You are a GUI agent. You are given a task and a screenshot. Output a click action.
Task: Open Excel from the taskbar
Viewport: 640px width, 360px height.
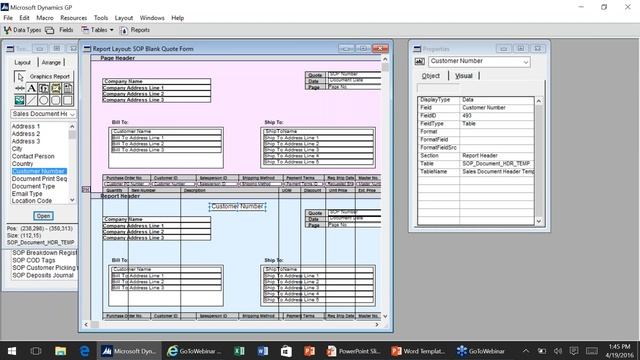(x=239, y=351)
